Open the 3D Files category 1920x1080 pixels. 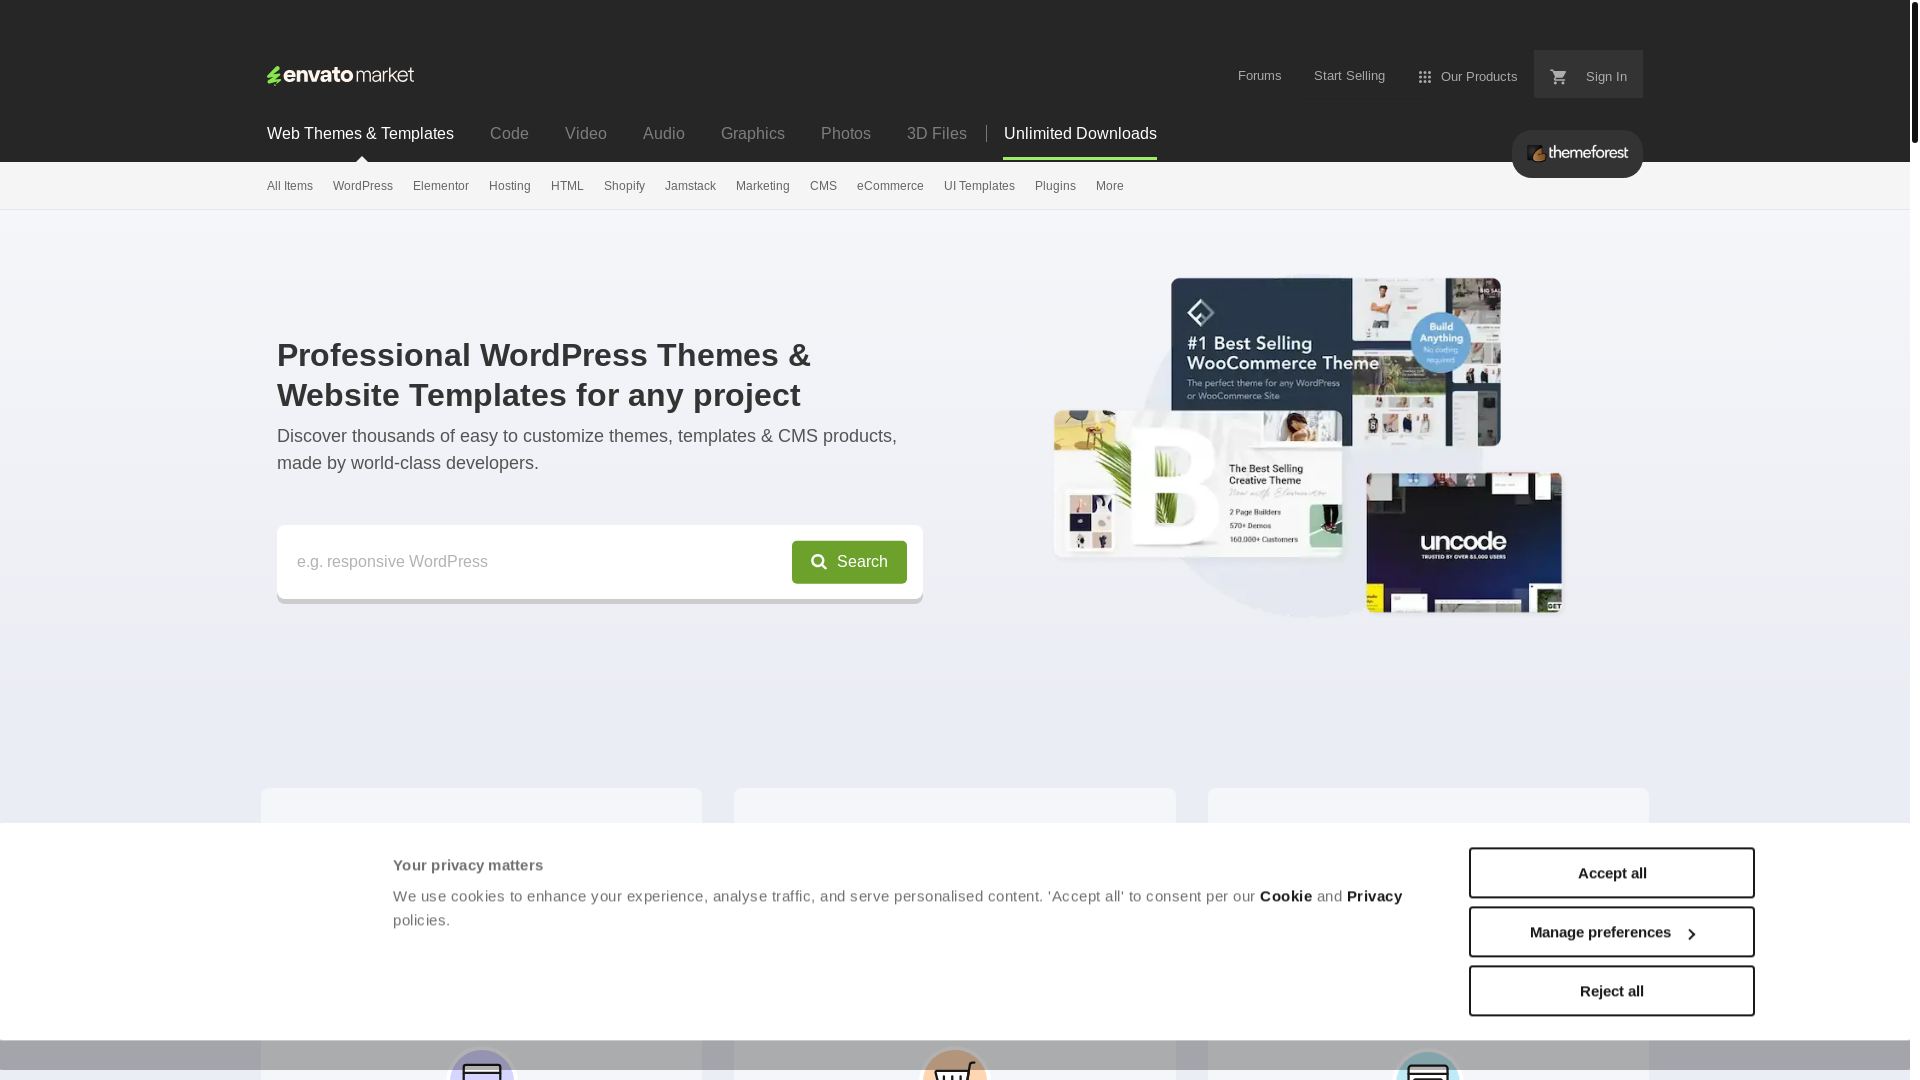(x=937, y=134)
